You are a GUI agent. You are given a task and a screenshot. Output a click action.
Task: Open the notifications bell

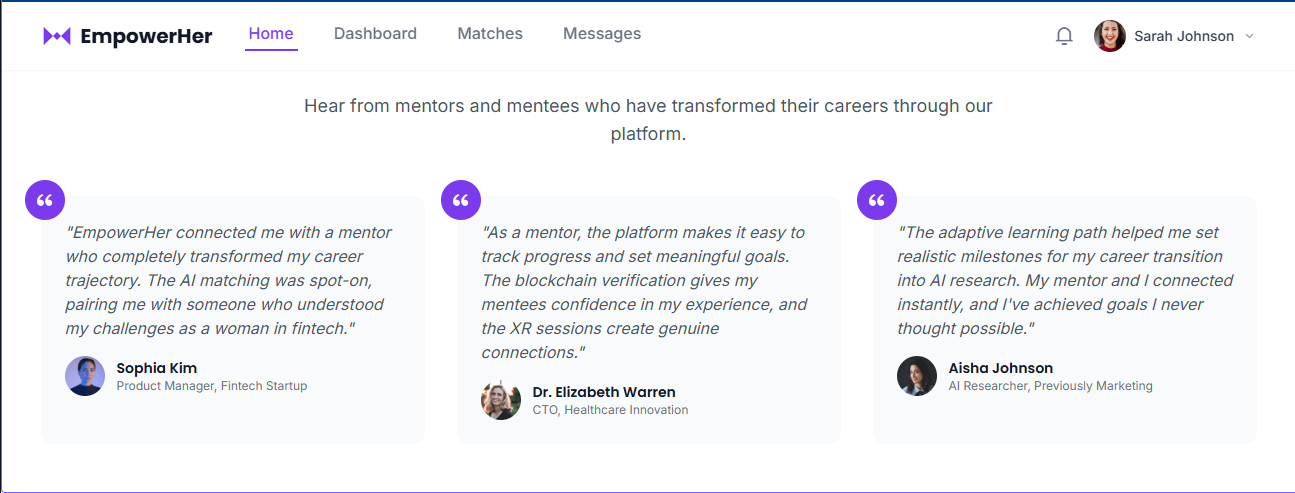pos(1064,36)
